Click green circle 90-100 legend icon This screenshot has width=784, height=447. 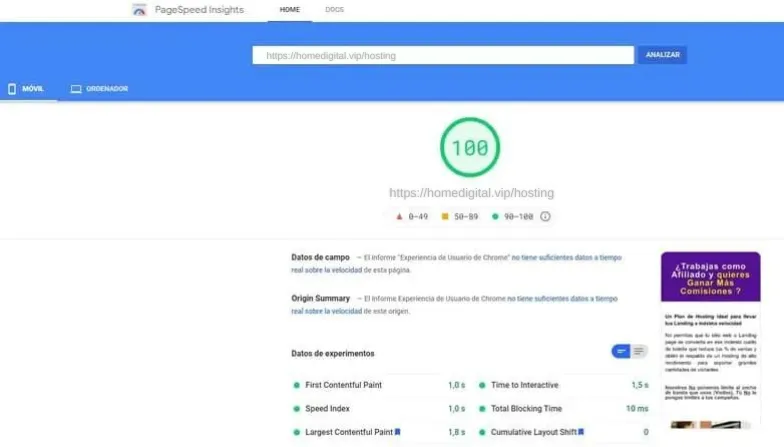495,216
